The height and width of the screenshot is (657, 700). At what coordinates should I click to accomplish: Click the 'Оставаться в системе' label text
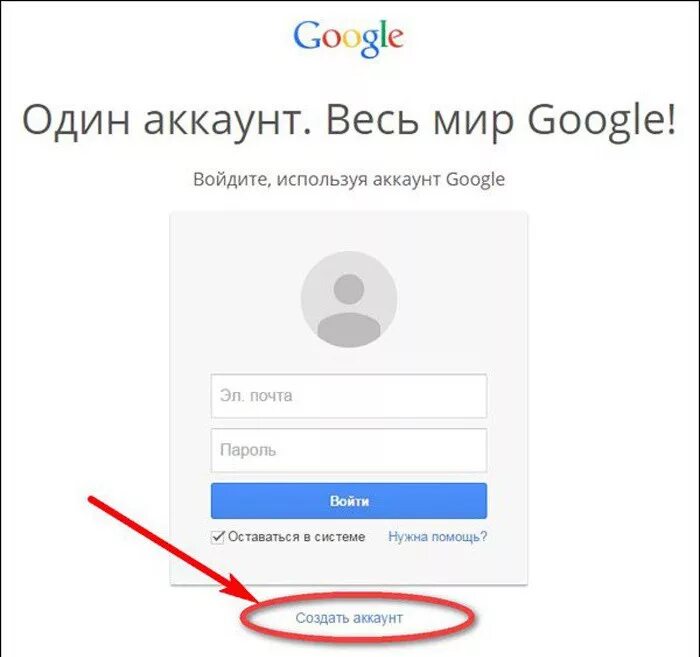296,536
